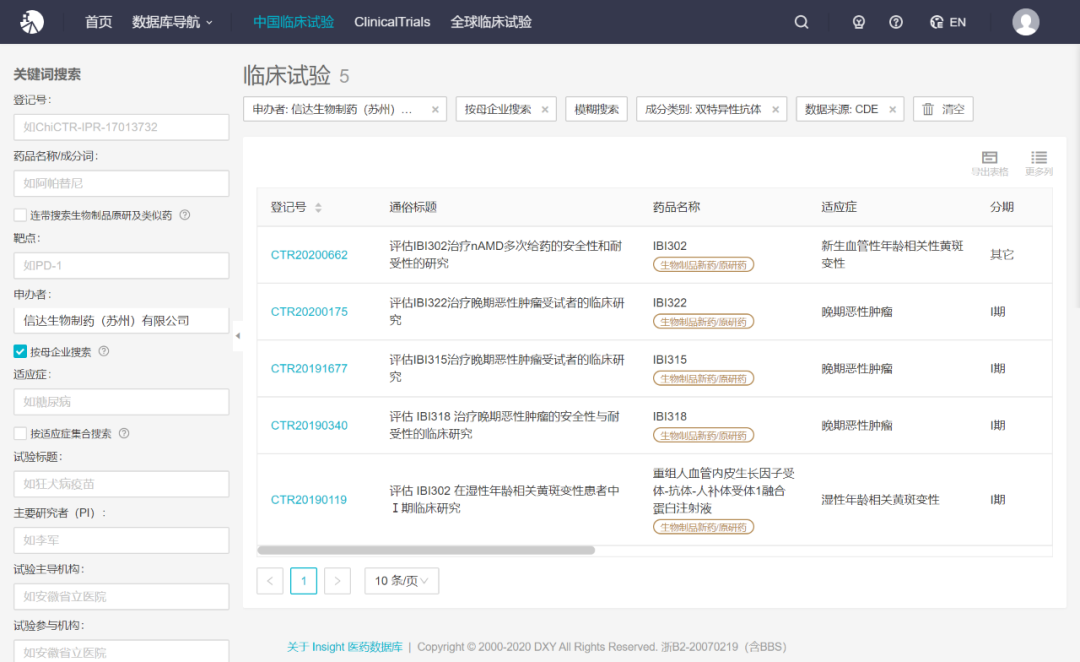Focus the 靶点 input field
The height and width of the screenshot is (662, 1080).
click(121, 266)
